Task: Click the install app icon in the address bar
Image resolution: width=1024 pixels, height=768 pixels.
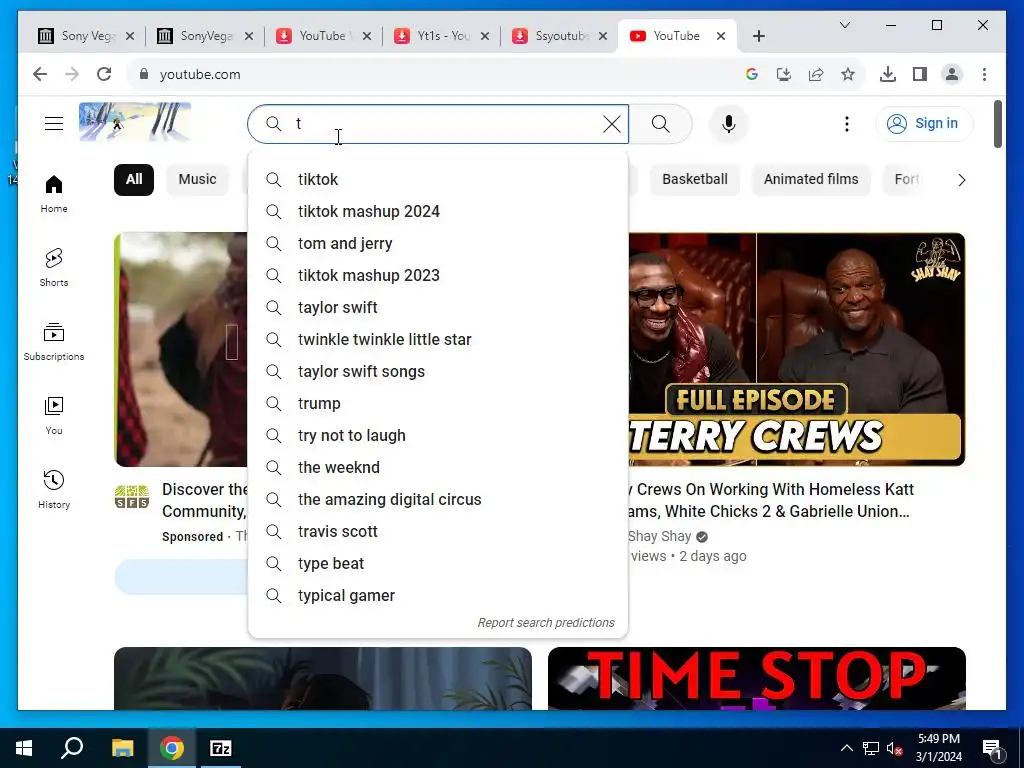Action: click(784, 74)
